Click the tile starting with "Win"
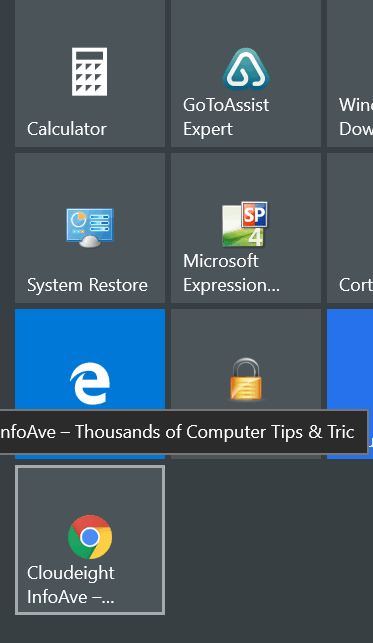Screen dimensions: 373x643 pyautogui.click(x=350, y=73)
